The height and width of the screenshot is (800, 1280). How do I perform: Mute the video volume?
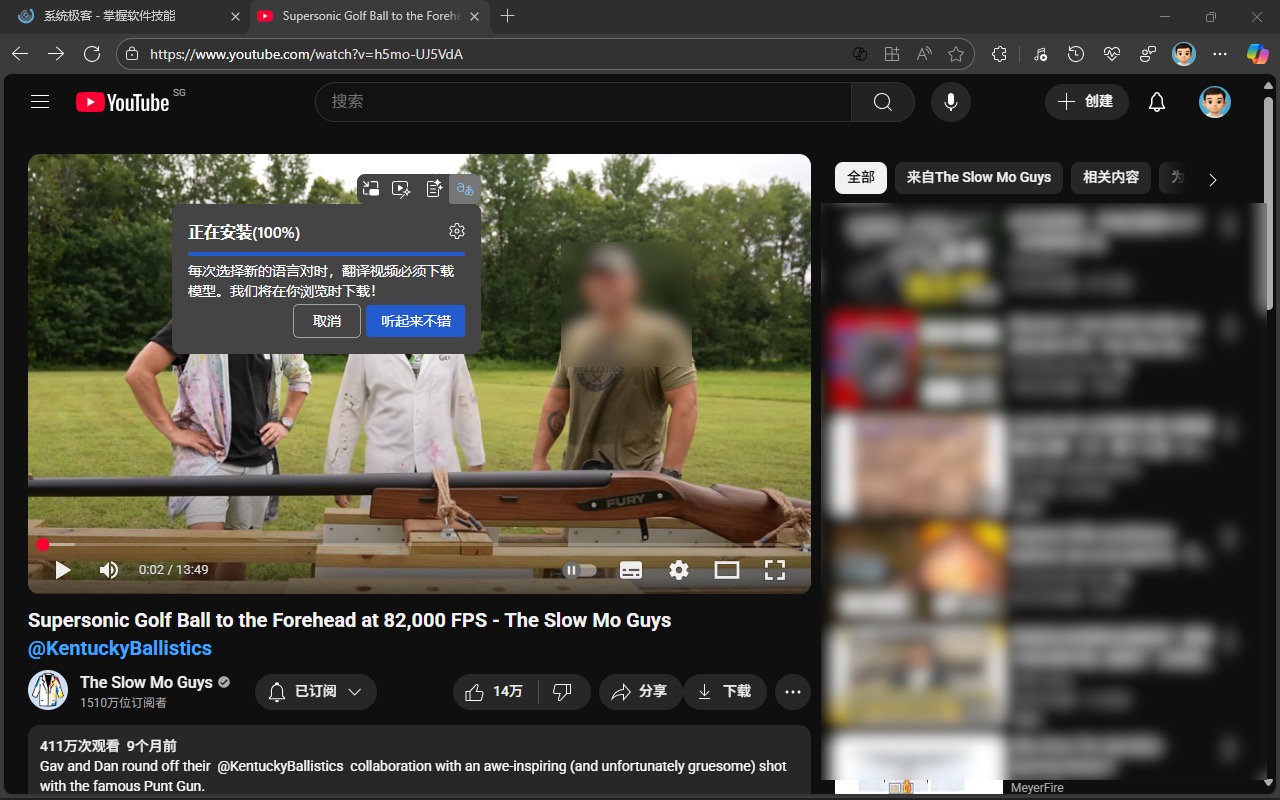coord(109,570)
